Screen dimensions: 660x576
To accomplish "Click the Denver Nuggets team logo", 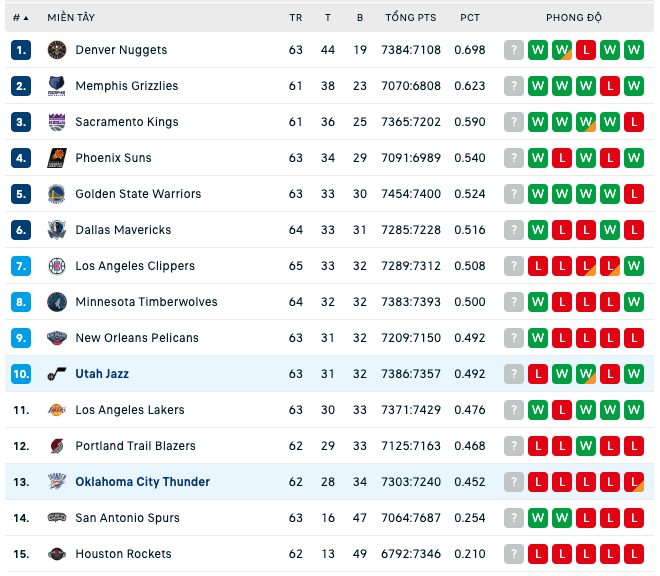I will coord(57,50).
